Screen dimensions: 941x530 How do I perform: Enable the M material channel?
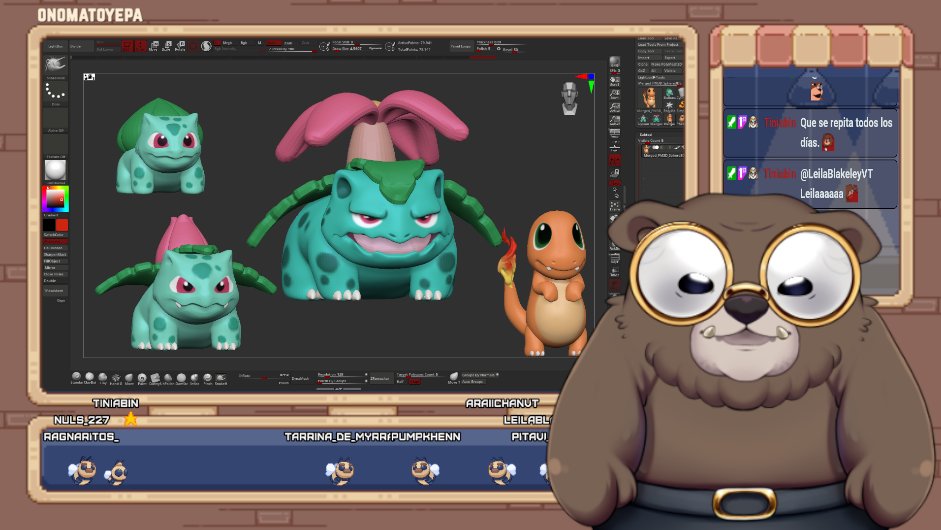point(259,43)
